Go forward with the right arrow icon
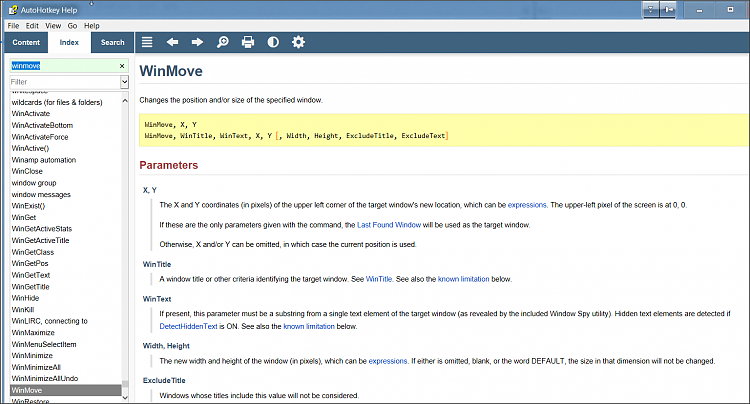The height and width of the screenshot is (404, 750). (x=198, y=43)
